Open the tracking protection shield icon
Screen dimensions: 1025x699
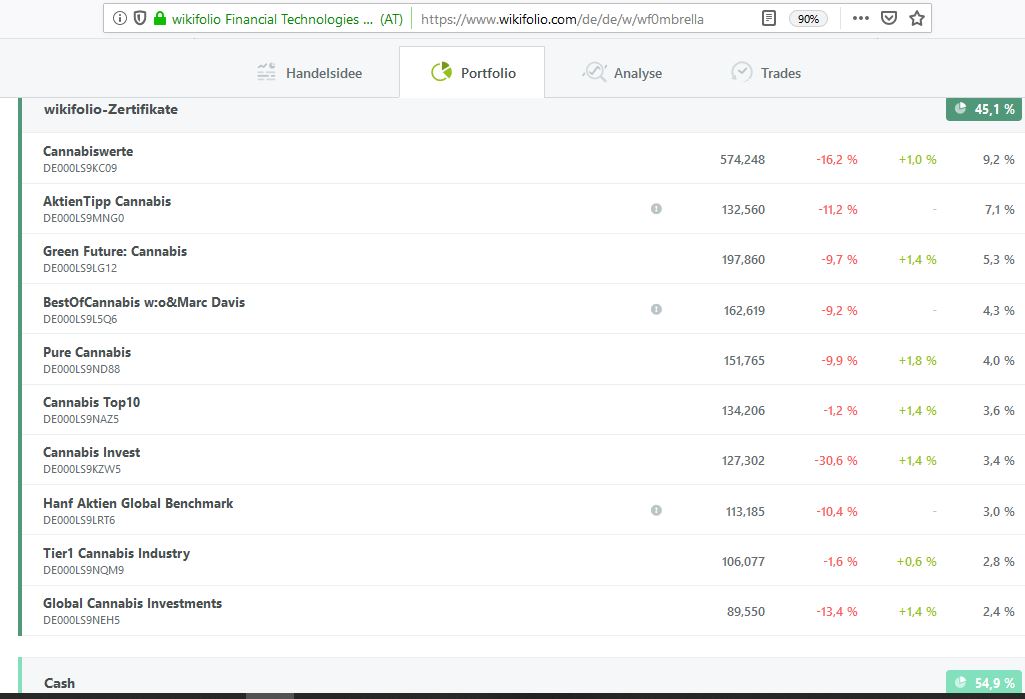pos(140,18)
